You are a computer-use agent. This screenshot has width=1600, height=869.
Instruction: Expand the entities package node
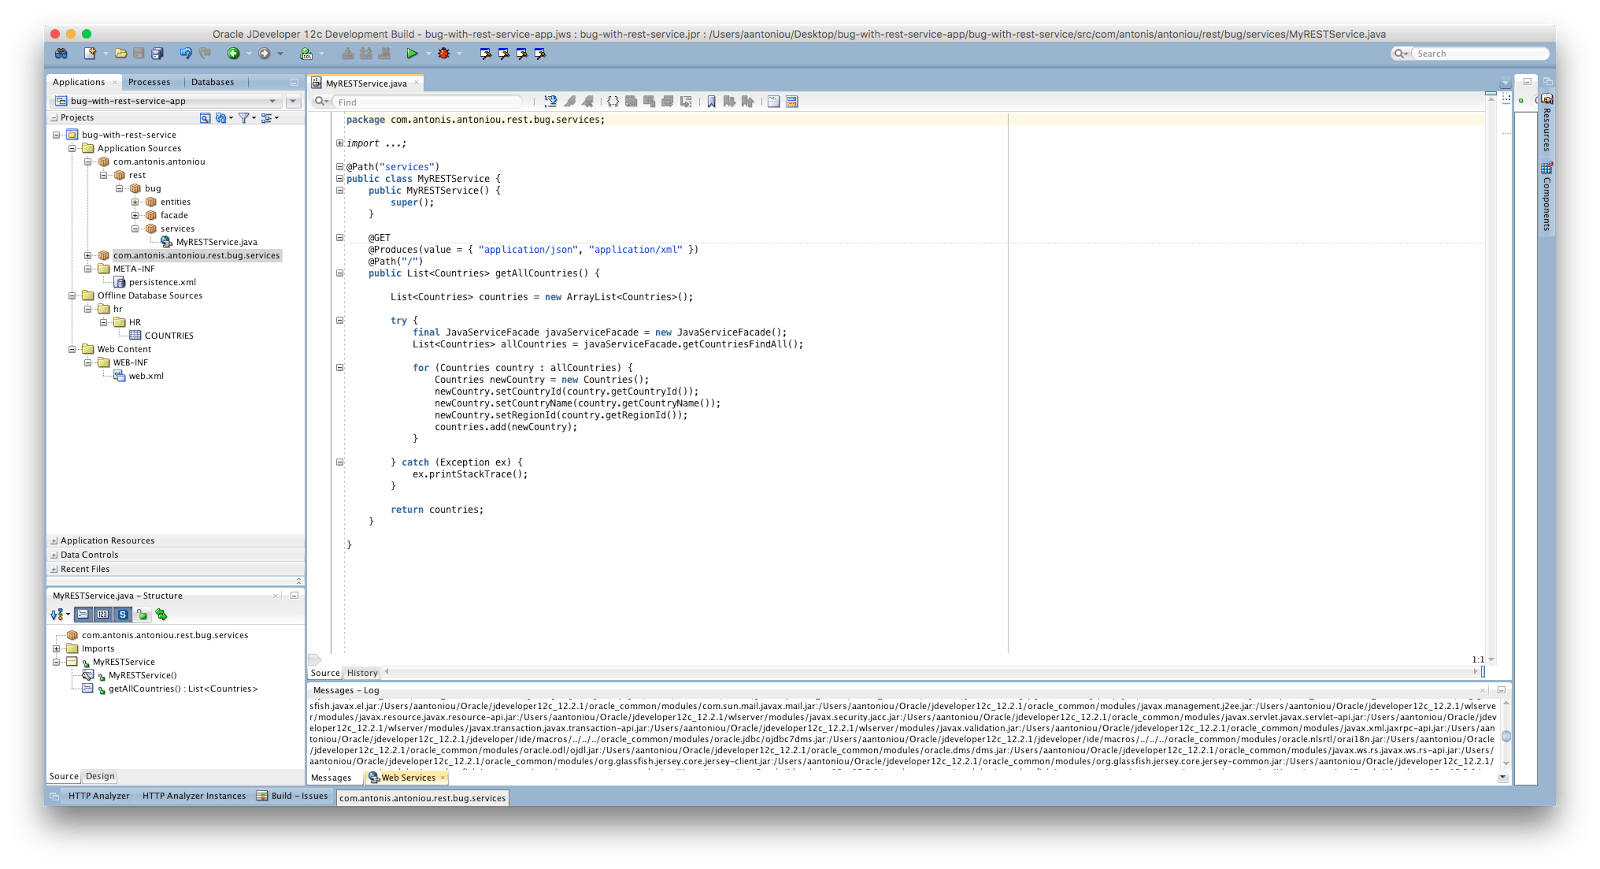click(x=135, y=202)
